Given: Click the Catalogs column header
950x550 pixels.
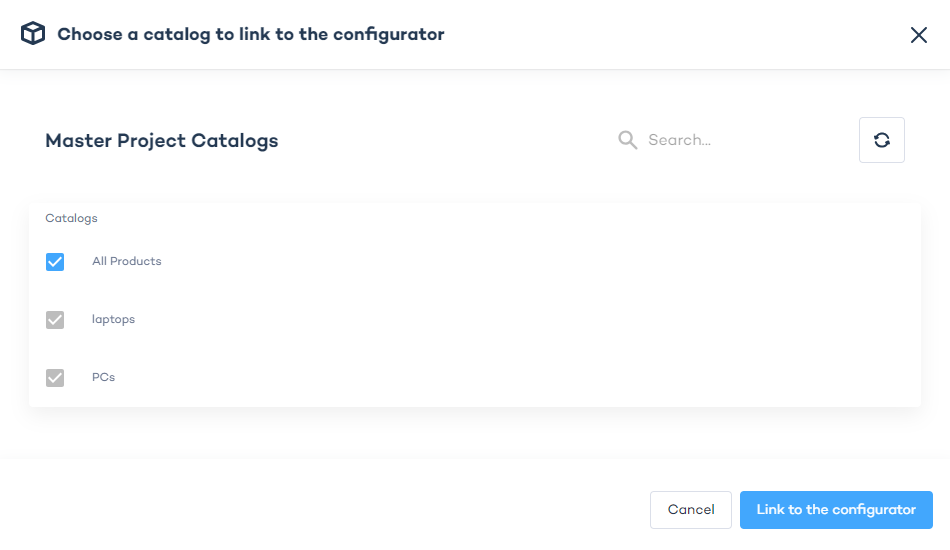Looking at the screenshot, I should 71,218.
